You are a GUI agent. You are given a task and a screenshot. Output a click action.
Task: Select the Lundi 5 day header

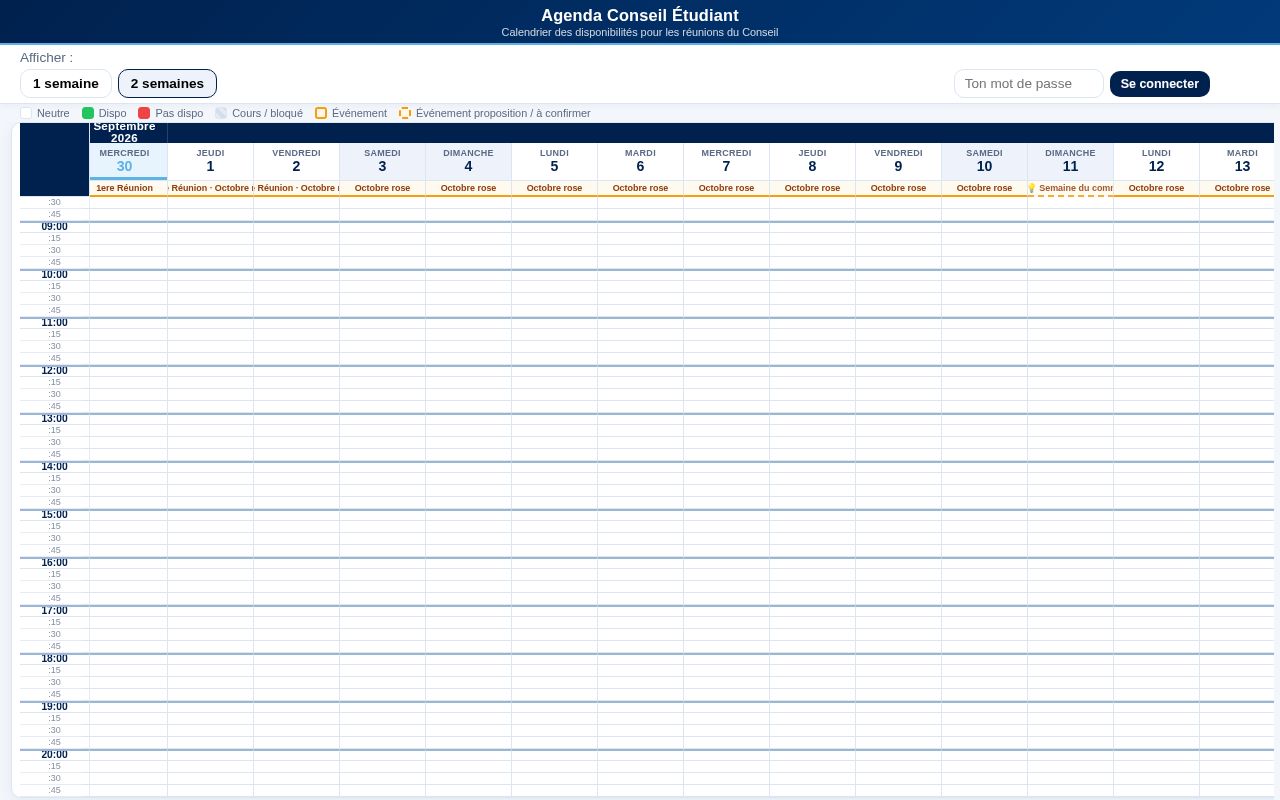(x=554, y=161)
